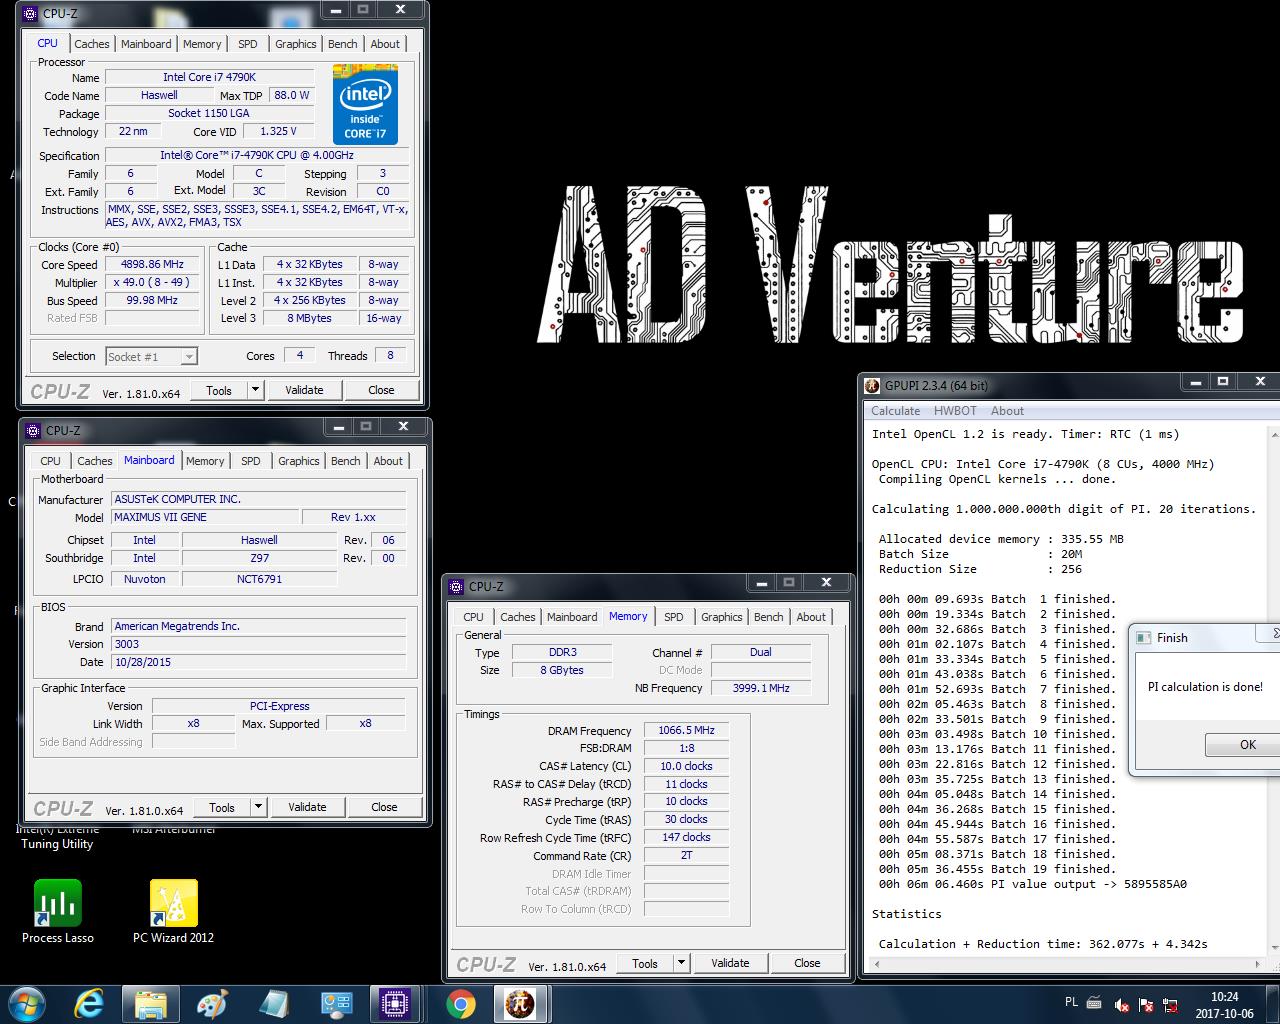Open the Calculate menu in GPUPI
Viewport: 1280px width, 1024px height.
click(x=895, y=411)
